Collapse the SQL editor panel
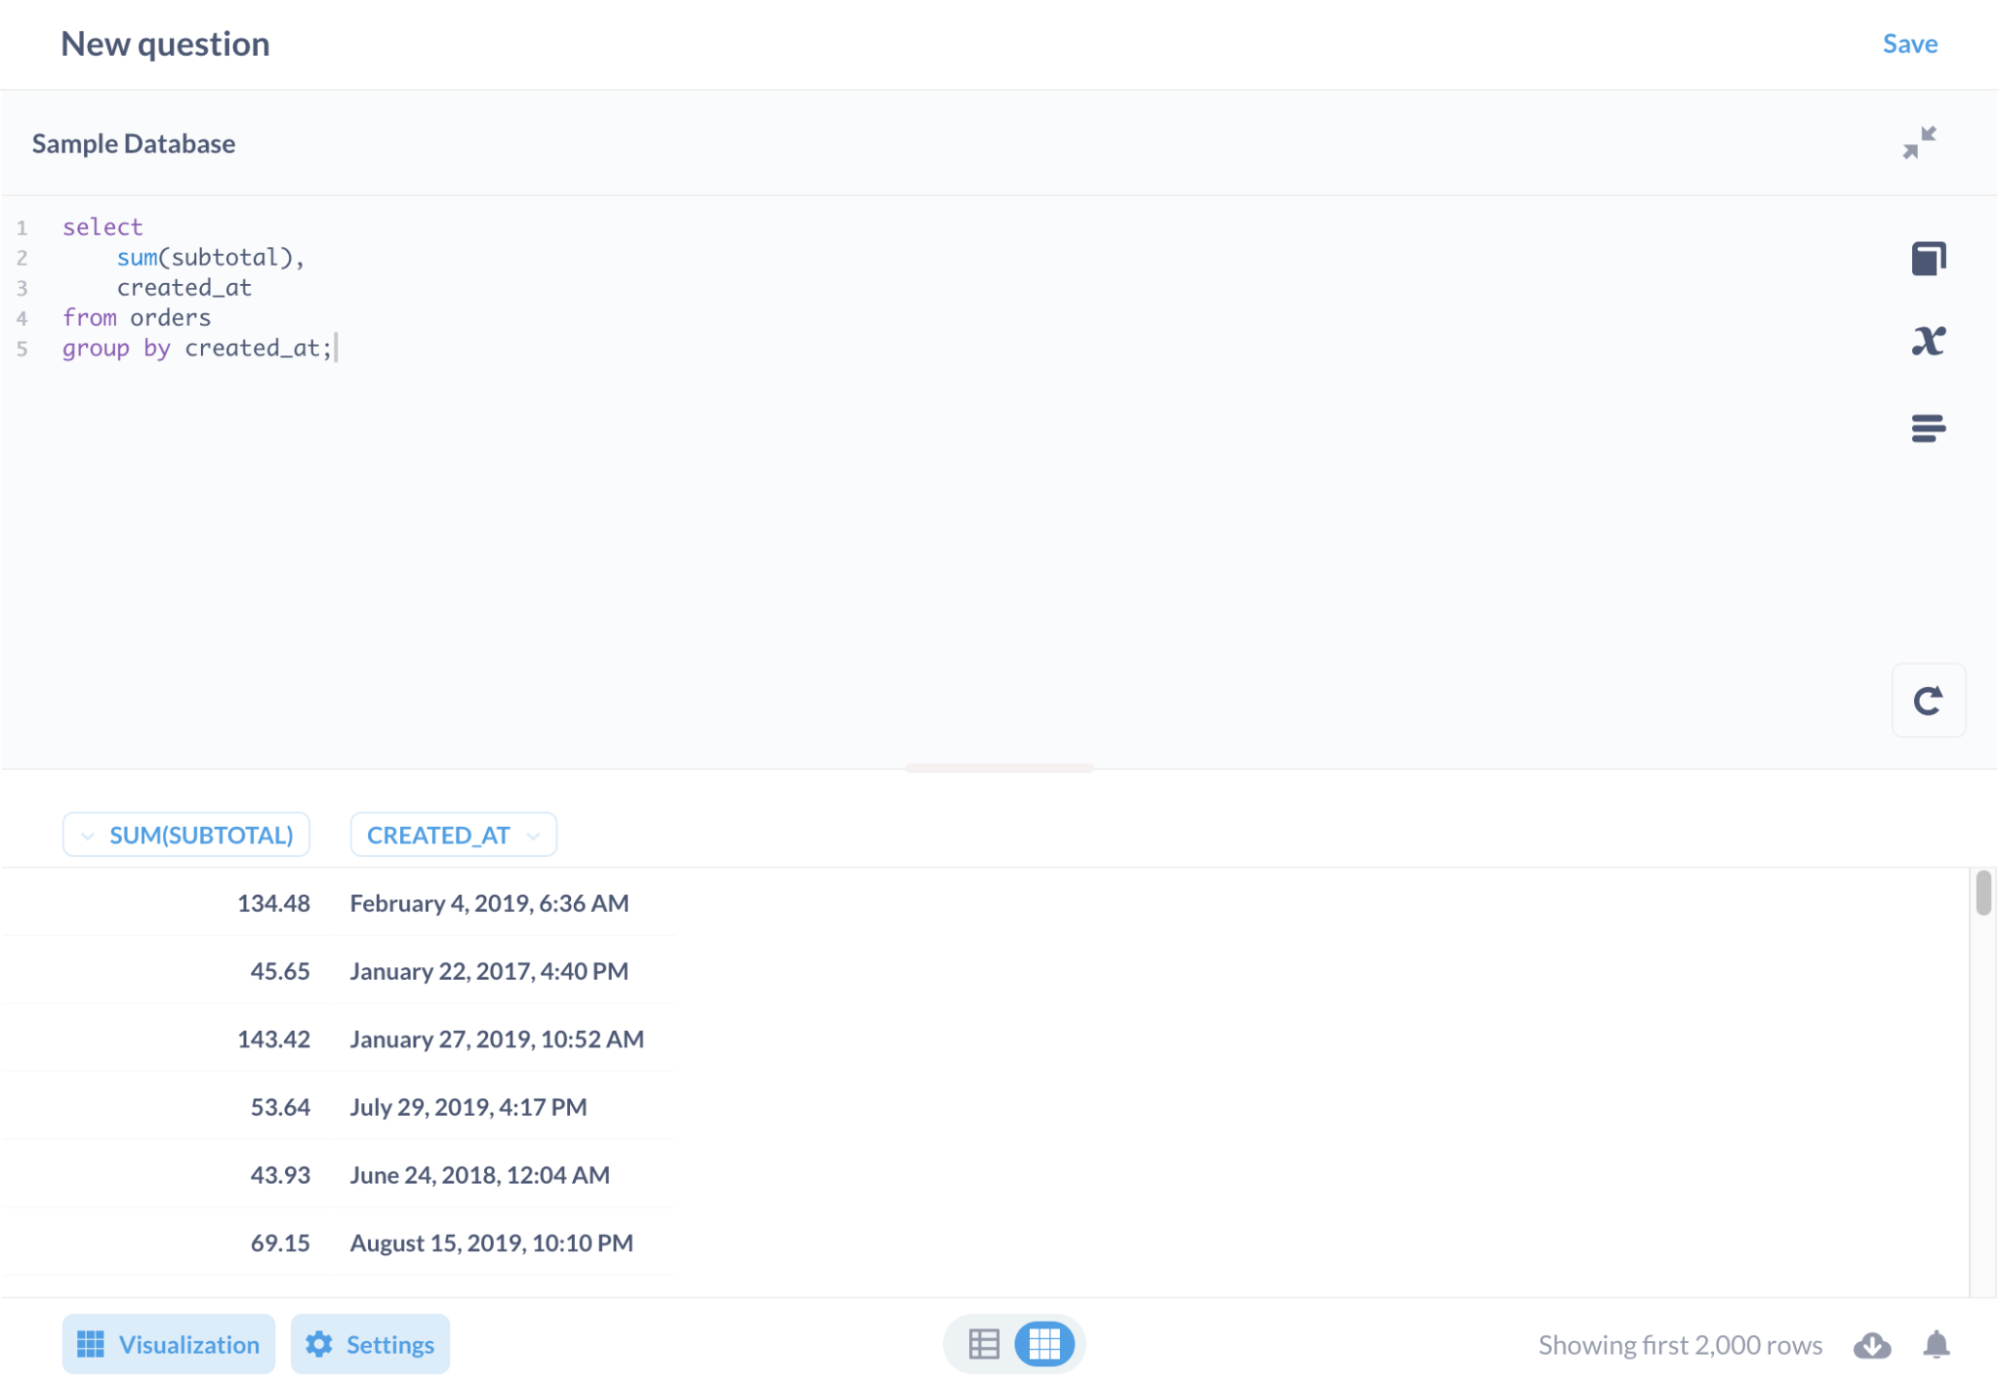The width and height of the screenshot is (1999, 1389). 1918,143
